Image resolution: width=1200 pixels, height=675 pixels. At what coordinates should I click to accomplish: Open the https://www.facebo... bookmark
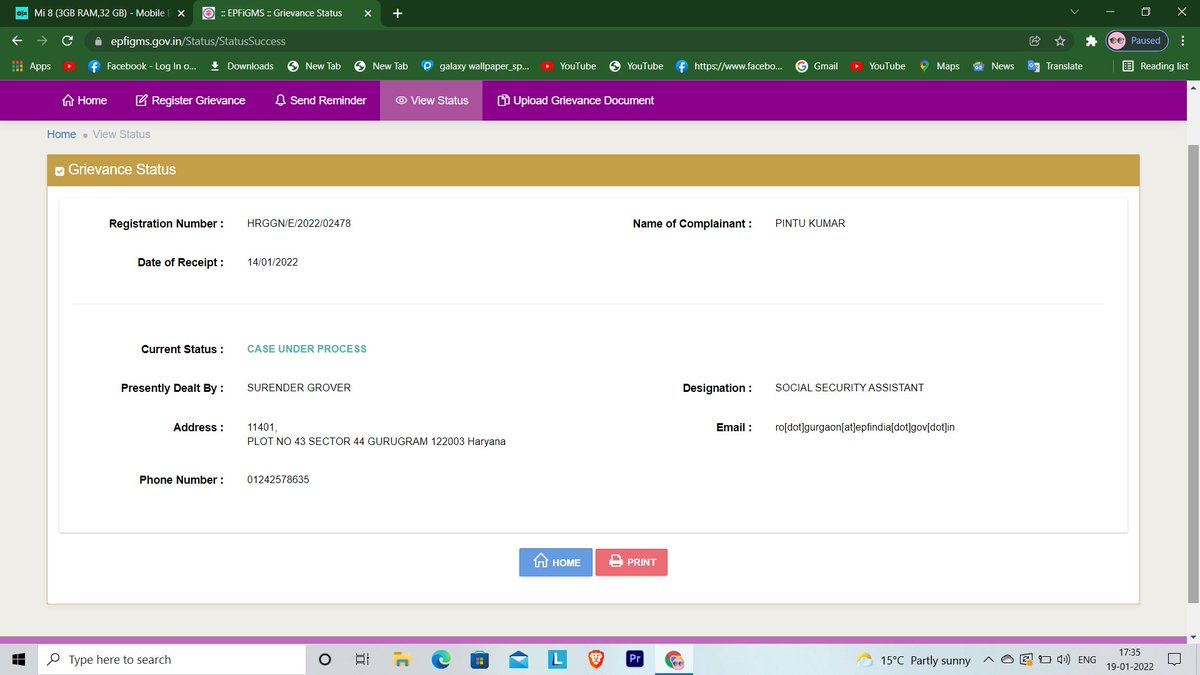(x=729, y=66)
